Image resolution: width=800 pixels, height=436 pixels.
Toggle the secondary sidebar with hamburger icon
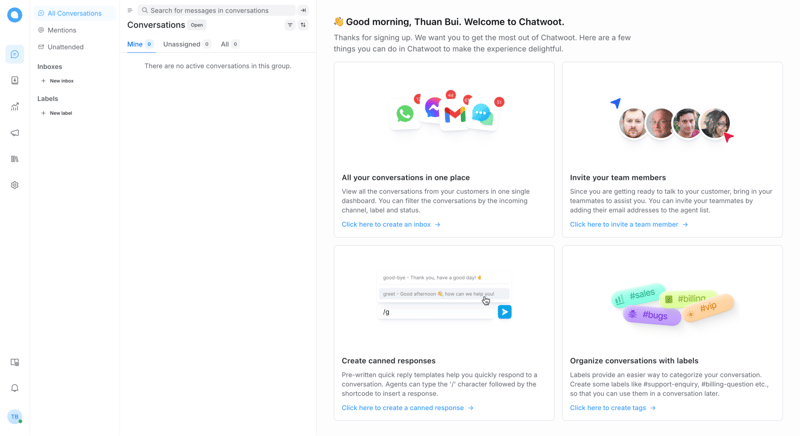[x=130, y=11]
